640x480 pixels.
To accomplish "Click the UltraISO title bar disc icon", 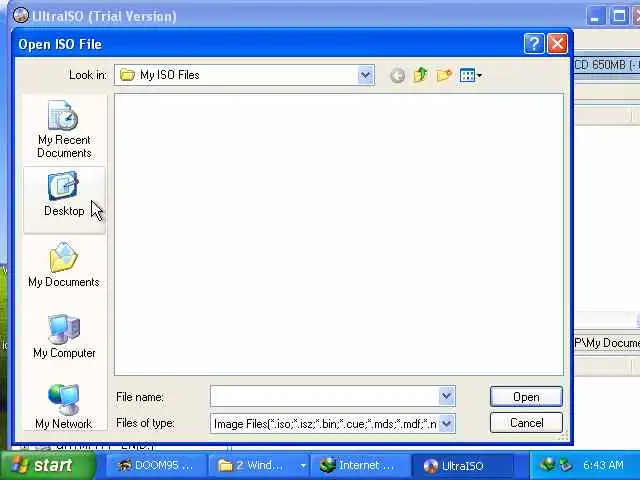I will pos(20,16).
